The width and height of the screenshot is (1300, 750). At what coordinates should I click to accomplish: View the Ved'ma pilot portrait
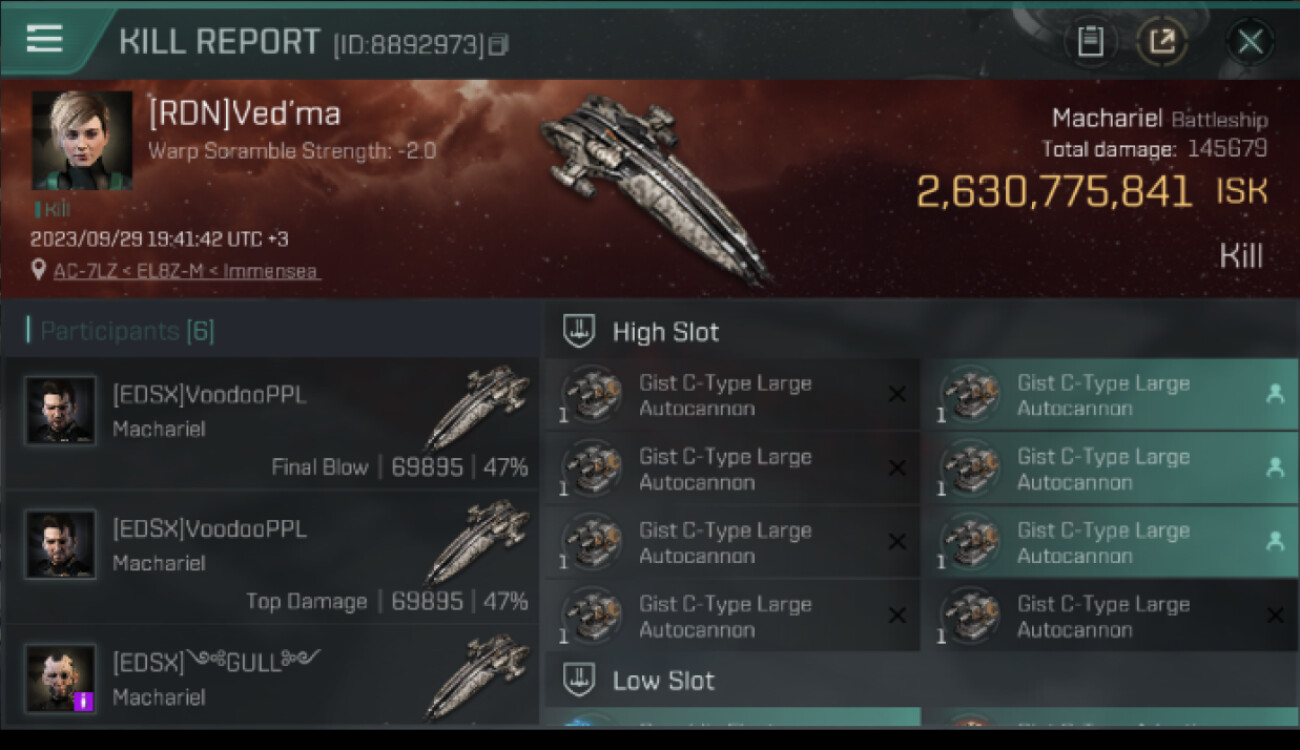pyautogui.click(x=82, y=140)
